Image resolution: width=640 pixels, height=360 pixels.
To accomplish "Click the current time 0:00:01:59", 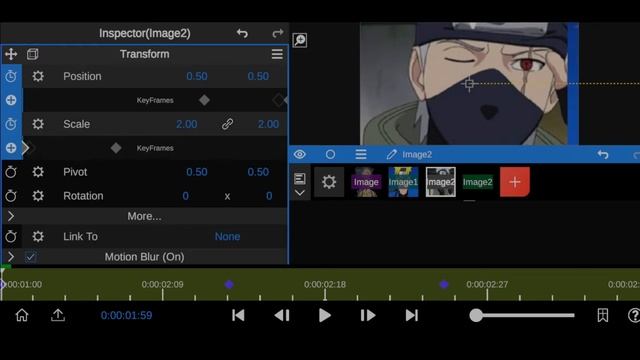I will tap(127, 316).
